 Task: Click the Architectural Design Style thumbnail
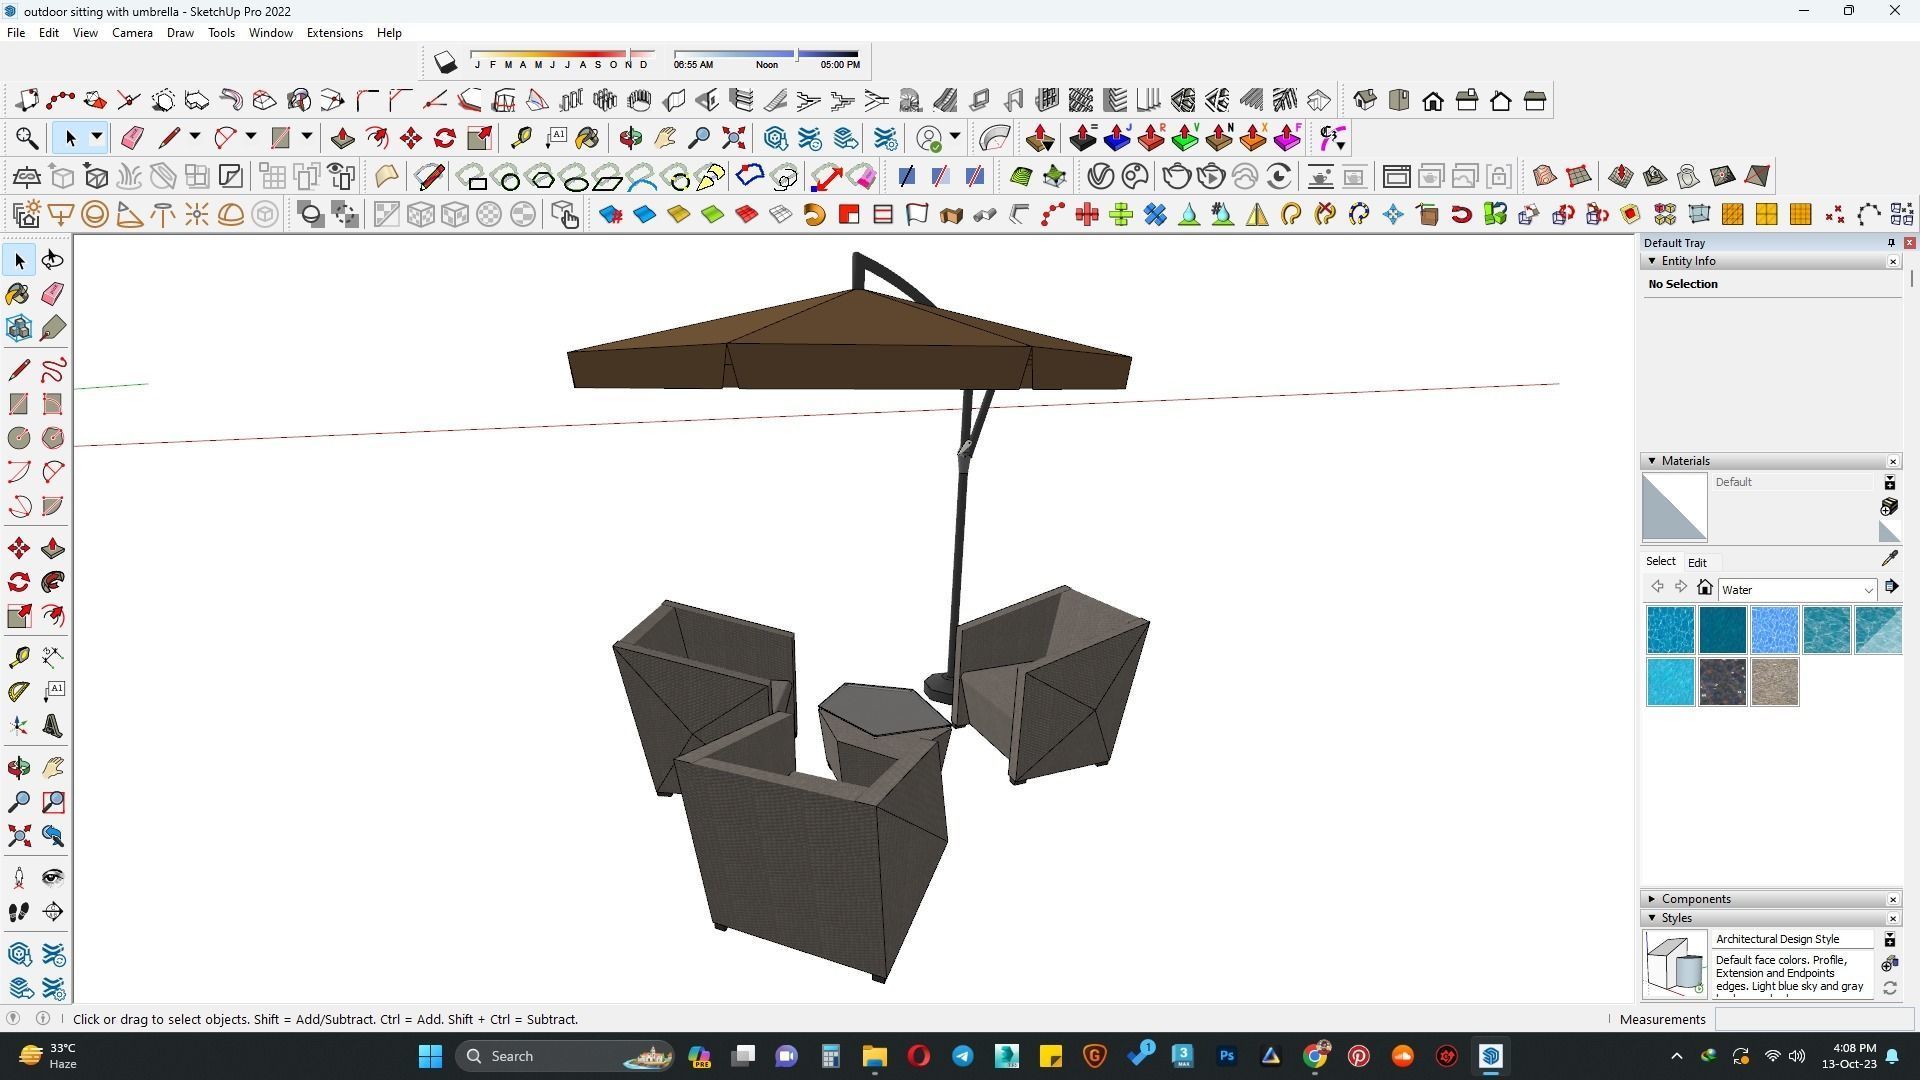[x=1675, y=963]
